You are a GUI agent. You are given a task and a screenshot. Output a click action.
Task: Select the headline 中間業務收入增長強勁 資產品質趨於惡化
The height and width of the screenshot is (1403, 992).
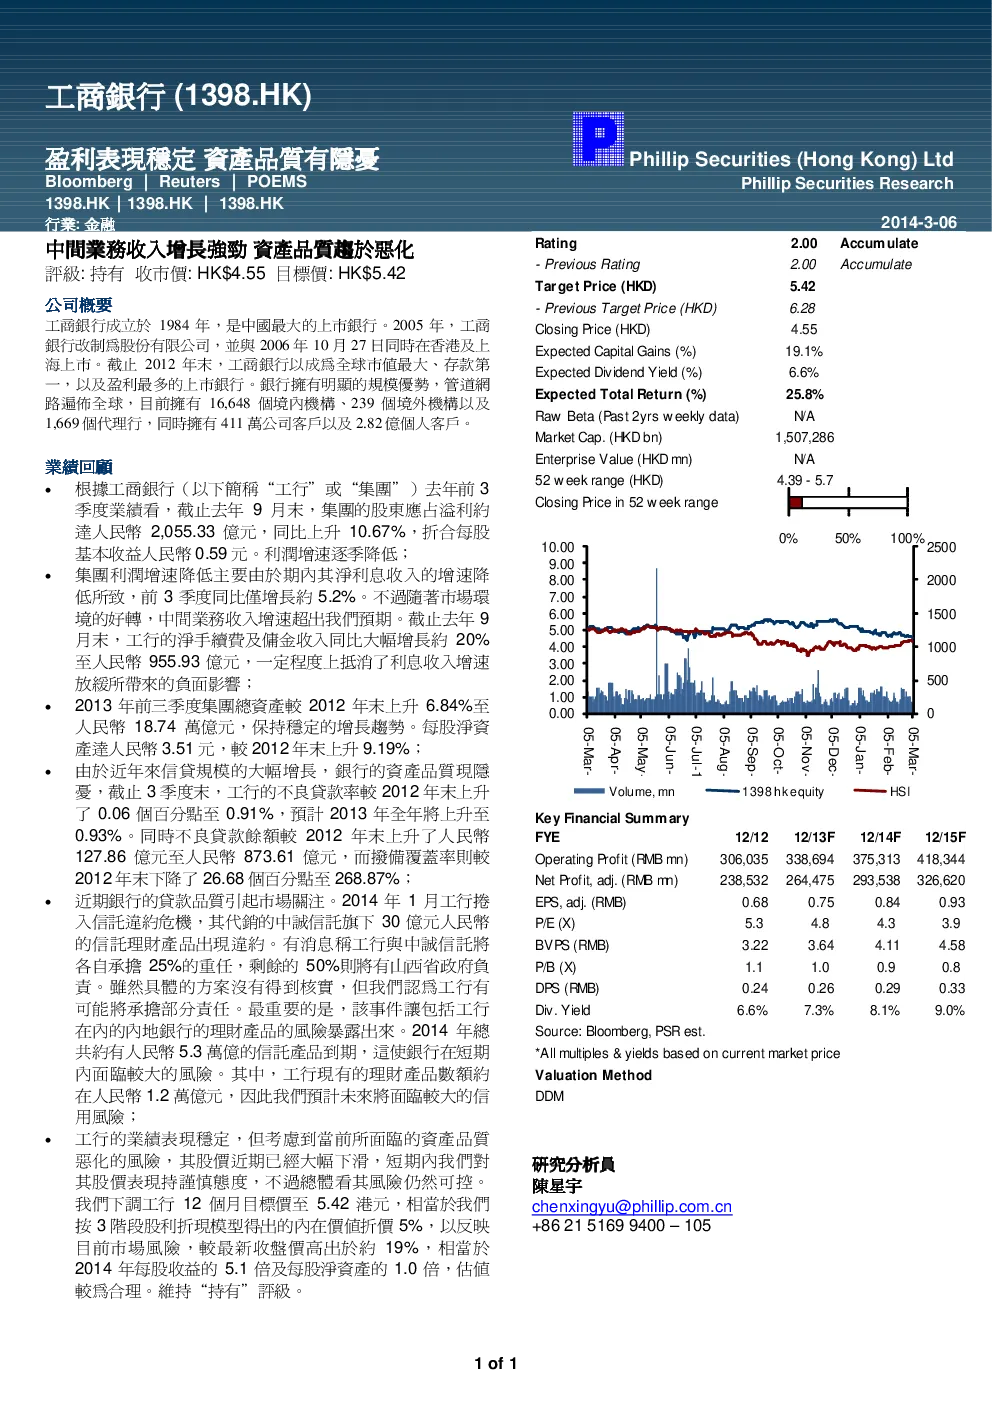[229, 250]
